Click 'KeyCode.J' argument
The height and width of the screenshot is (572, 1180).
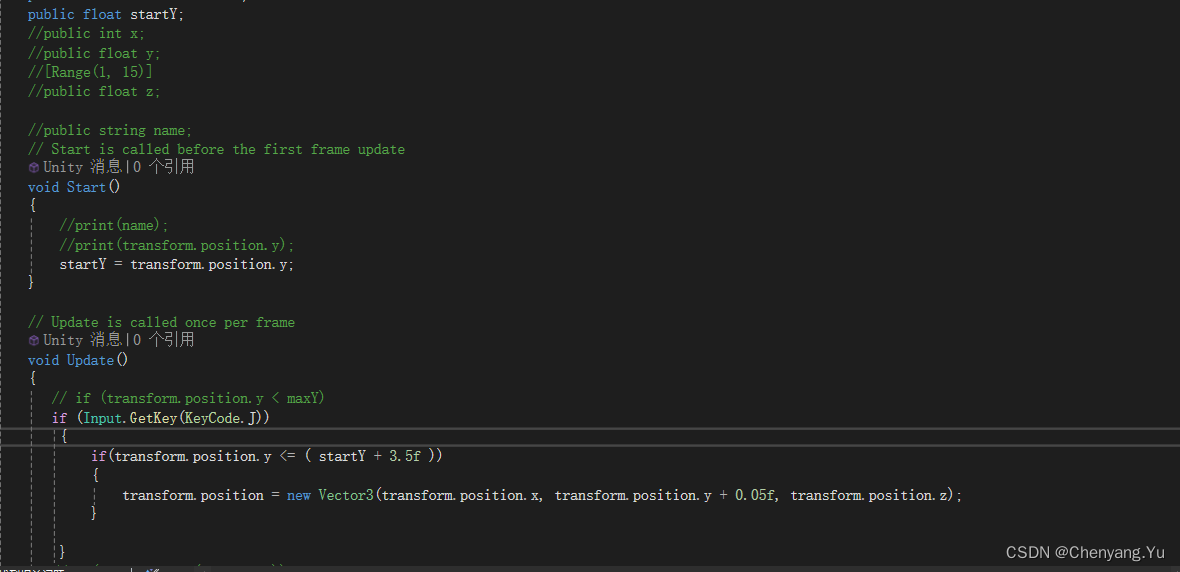click(220, 418)
